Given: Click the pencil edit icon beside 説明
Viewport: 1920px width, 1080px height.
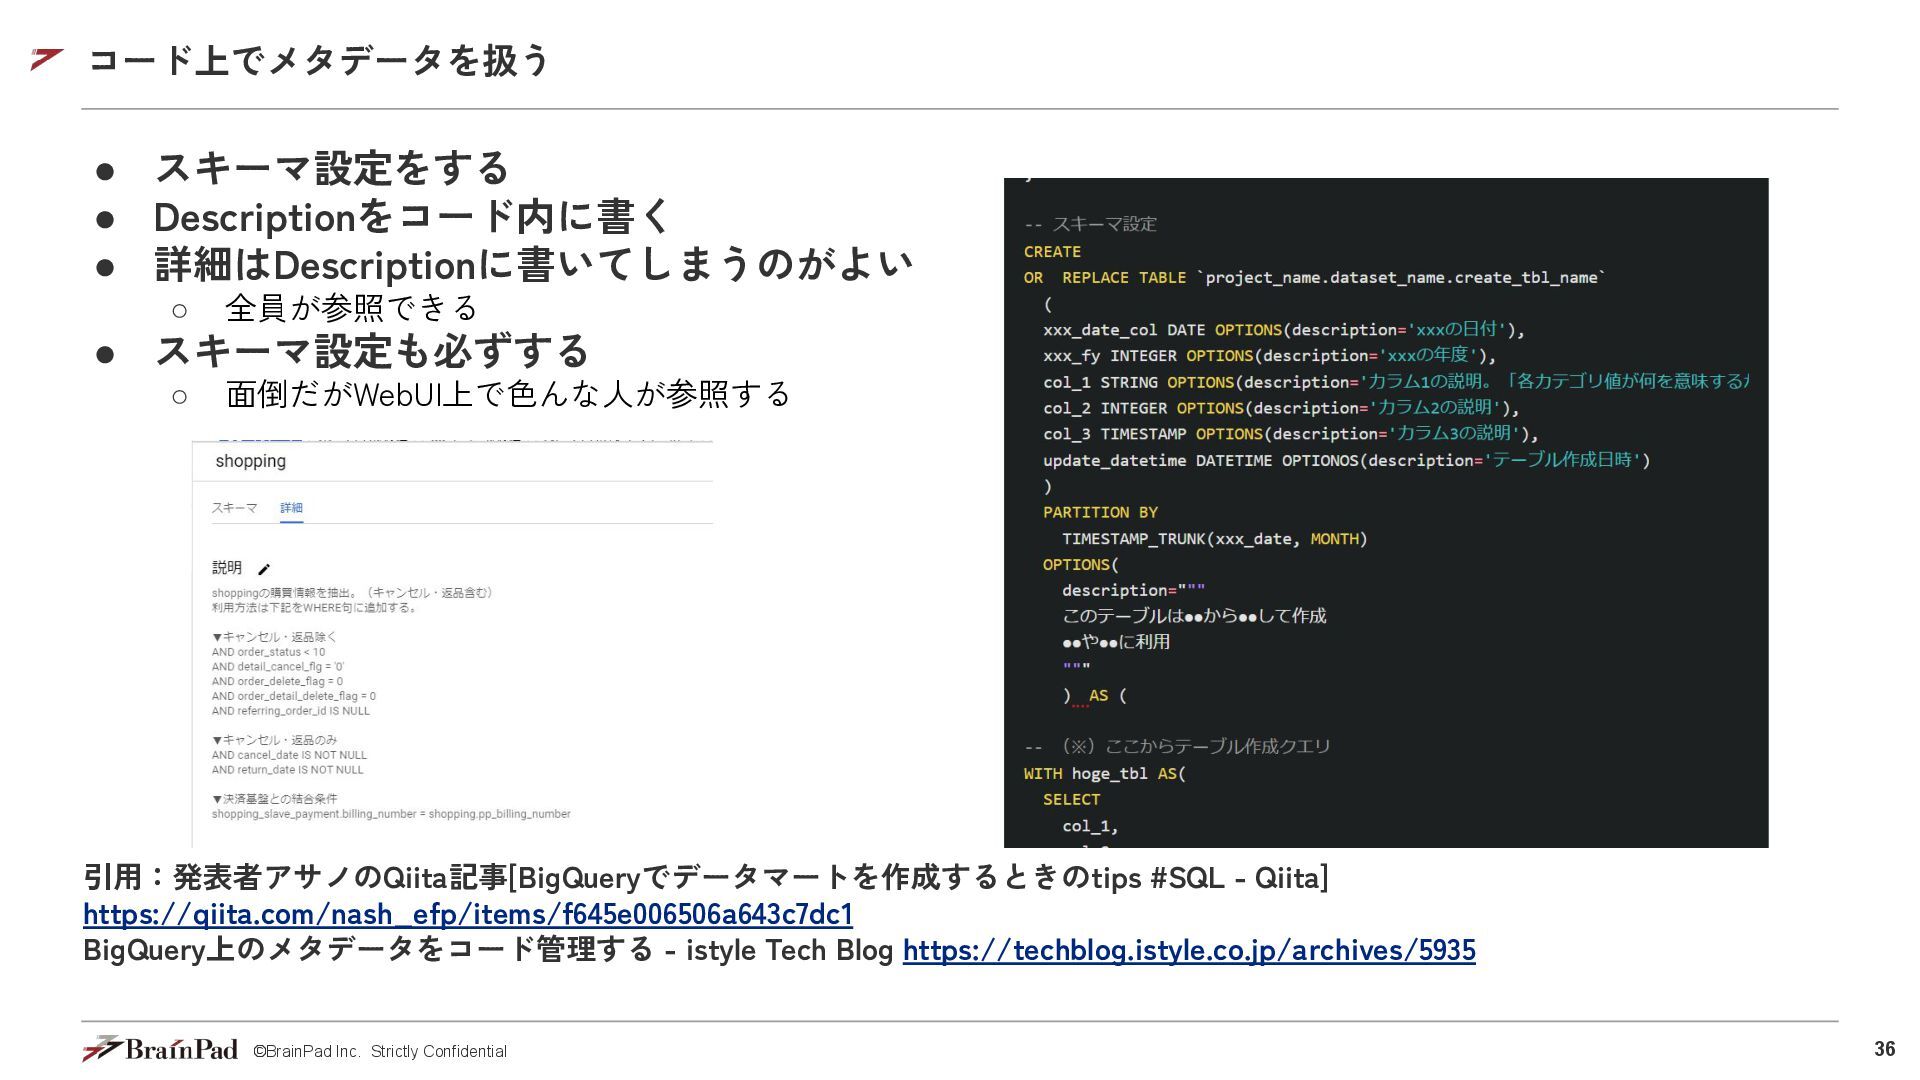Looking at the screenshot, I should tap(264, 569).
